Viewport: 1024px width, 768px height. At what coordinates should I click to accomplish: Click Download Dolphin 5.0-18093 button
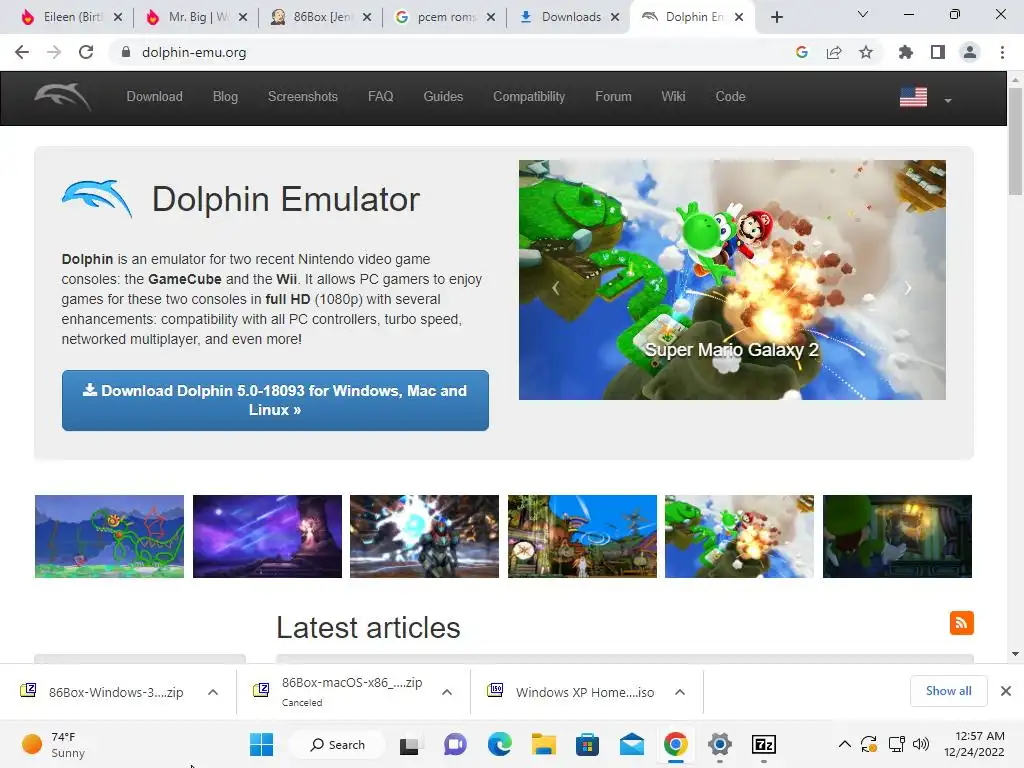click(275, 400)
